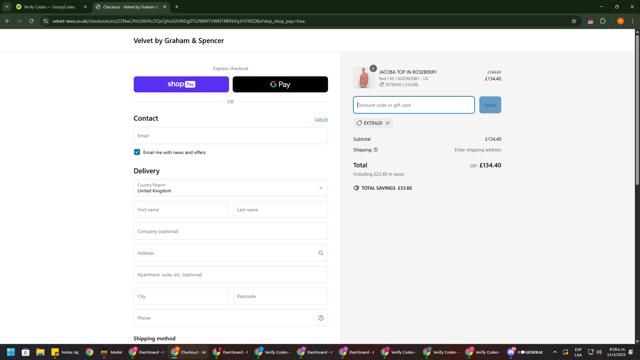
Task: Untick Email me with news and offers
Action: pyautogui.click(x=137, y=152)
